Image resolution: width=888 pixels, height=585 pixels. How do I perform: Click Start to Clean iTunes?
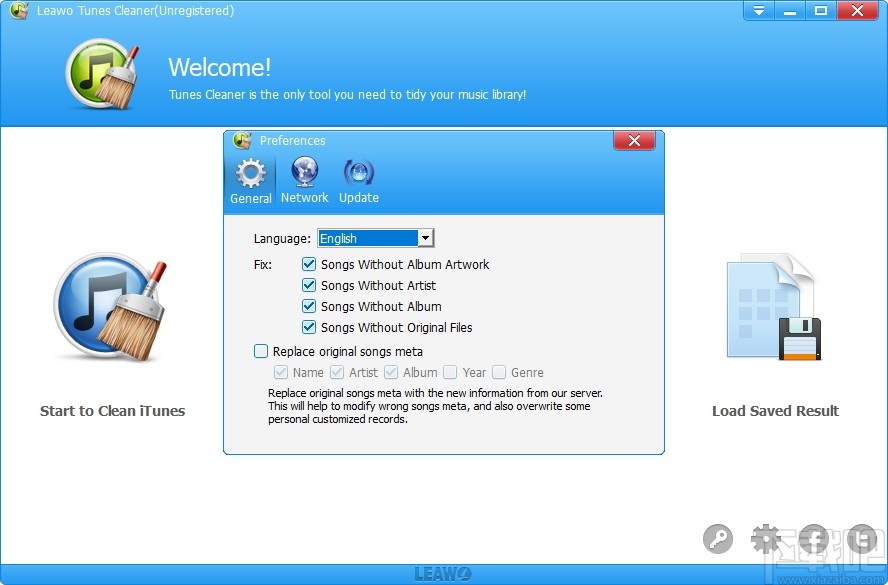[x=112, y=411]
